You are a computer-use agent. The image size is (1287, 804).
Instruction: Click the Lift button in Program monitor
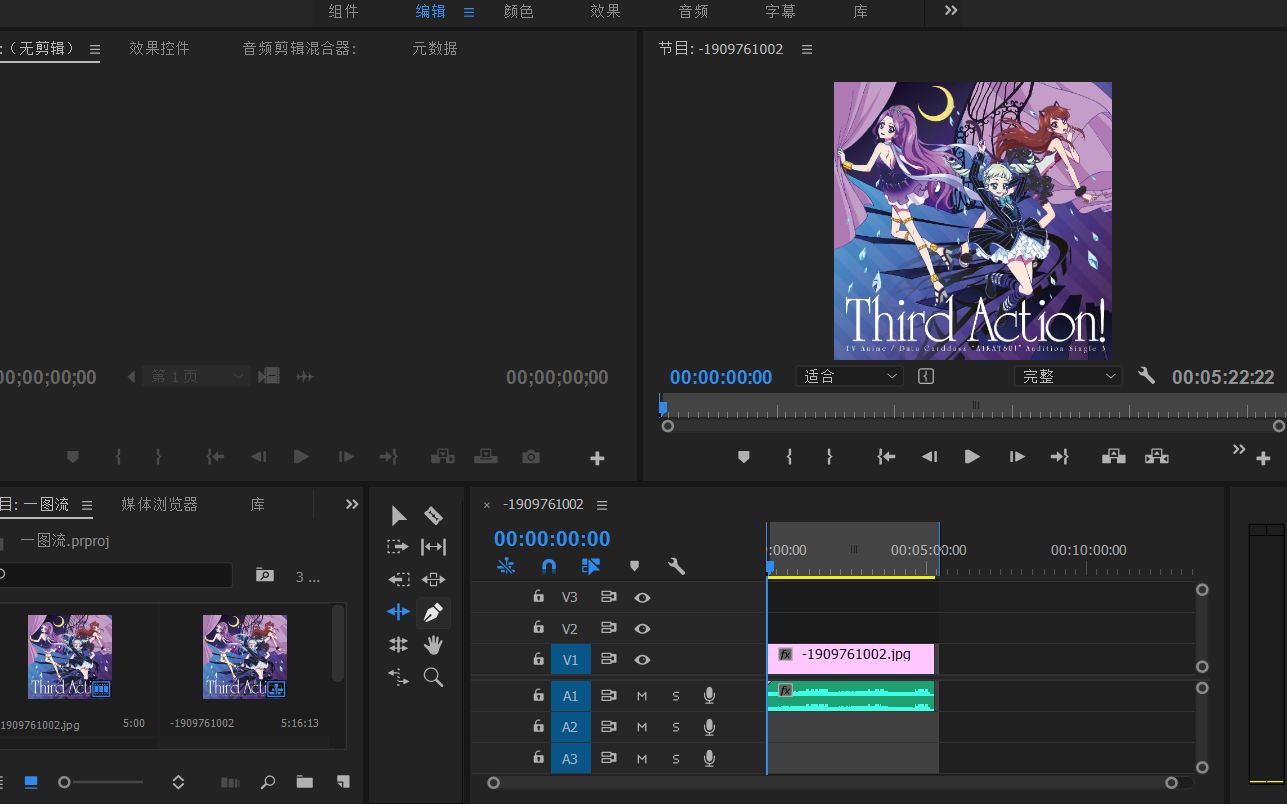(1113, 457)
